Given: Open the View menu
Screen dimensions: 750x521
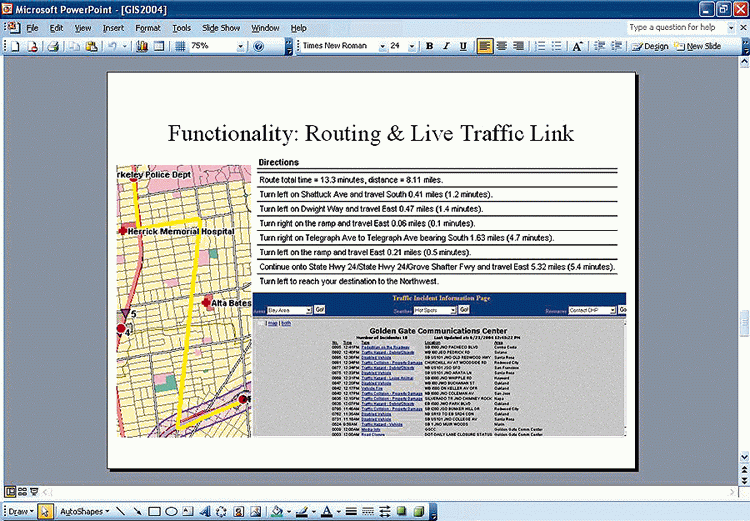Looking at the screenshot, I should [x=83, y=28].
